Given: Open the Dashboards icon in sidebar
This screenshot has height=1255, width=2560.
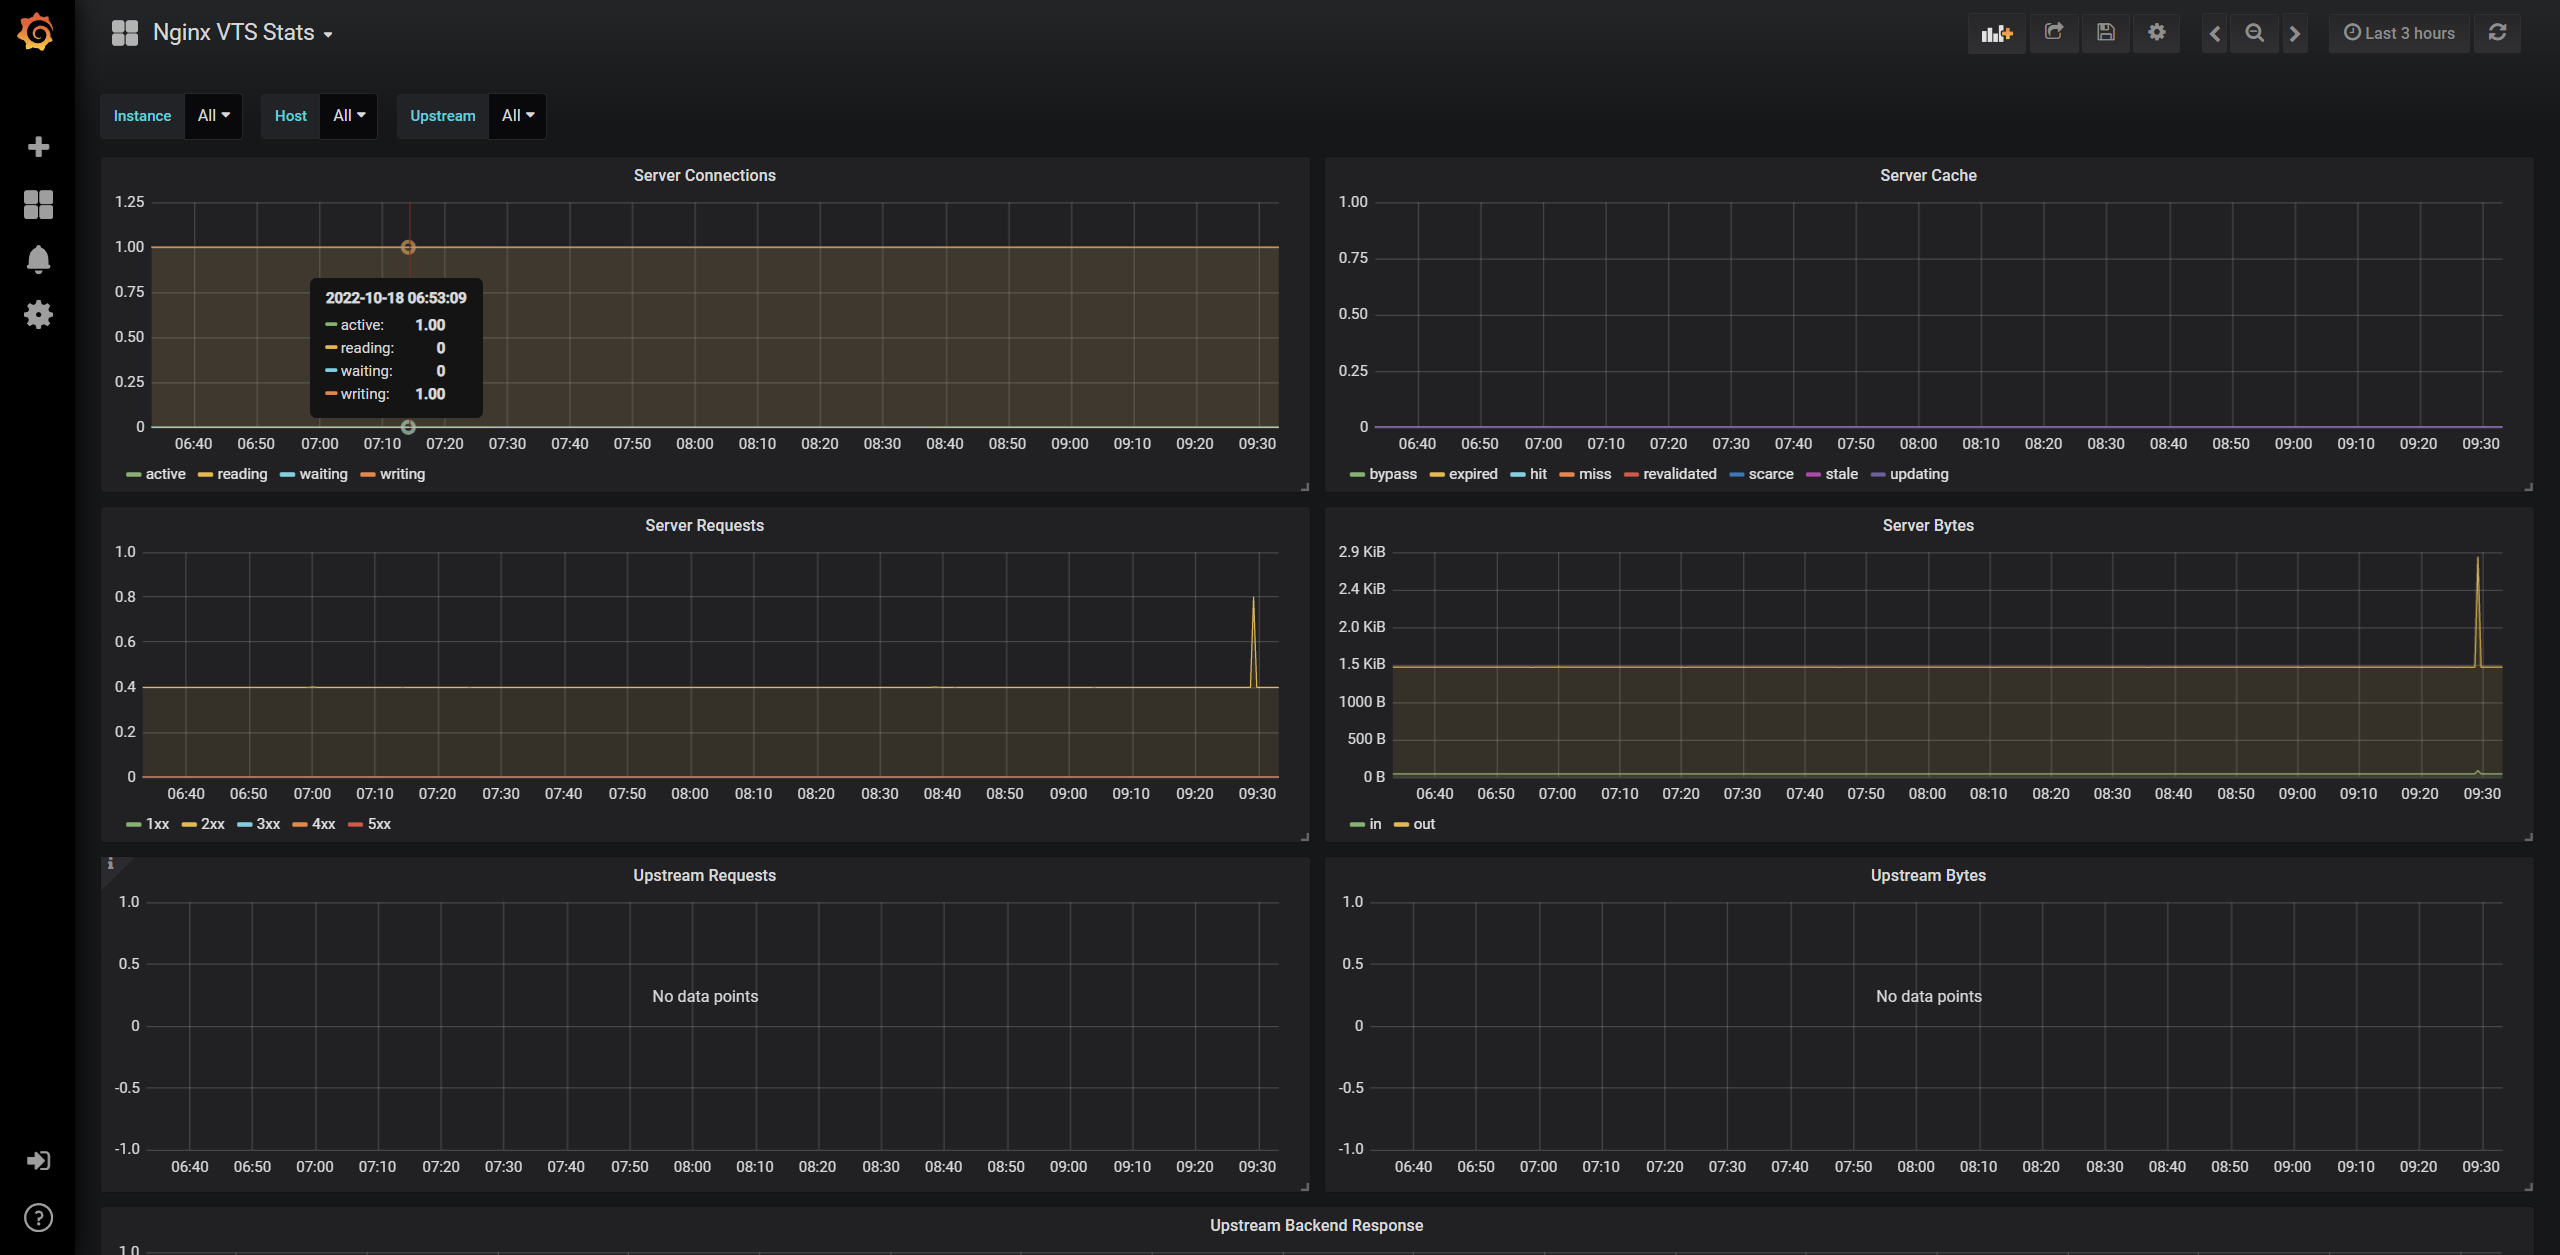Looking at the screenshot, I should [x=38, y=204].
